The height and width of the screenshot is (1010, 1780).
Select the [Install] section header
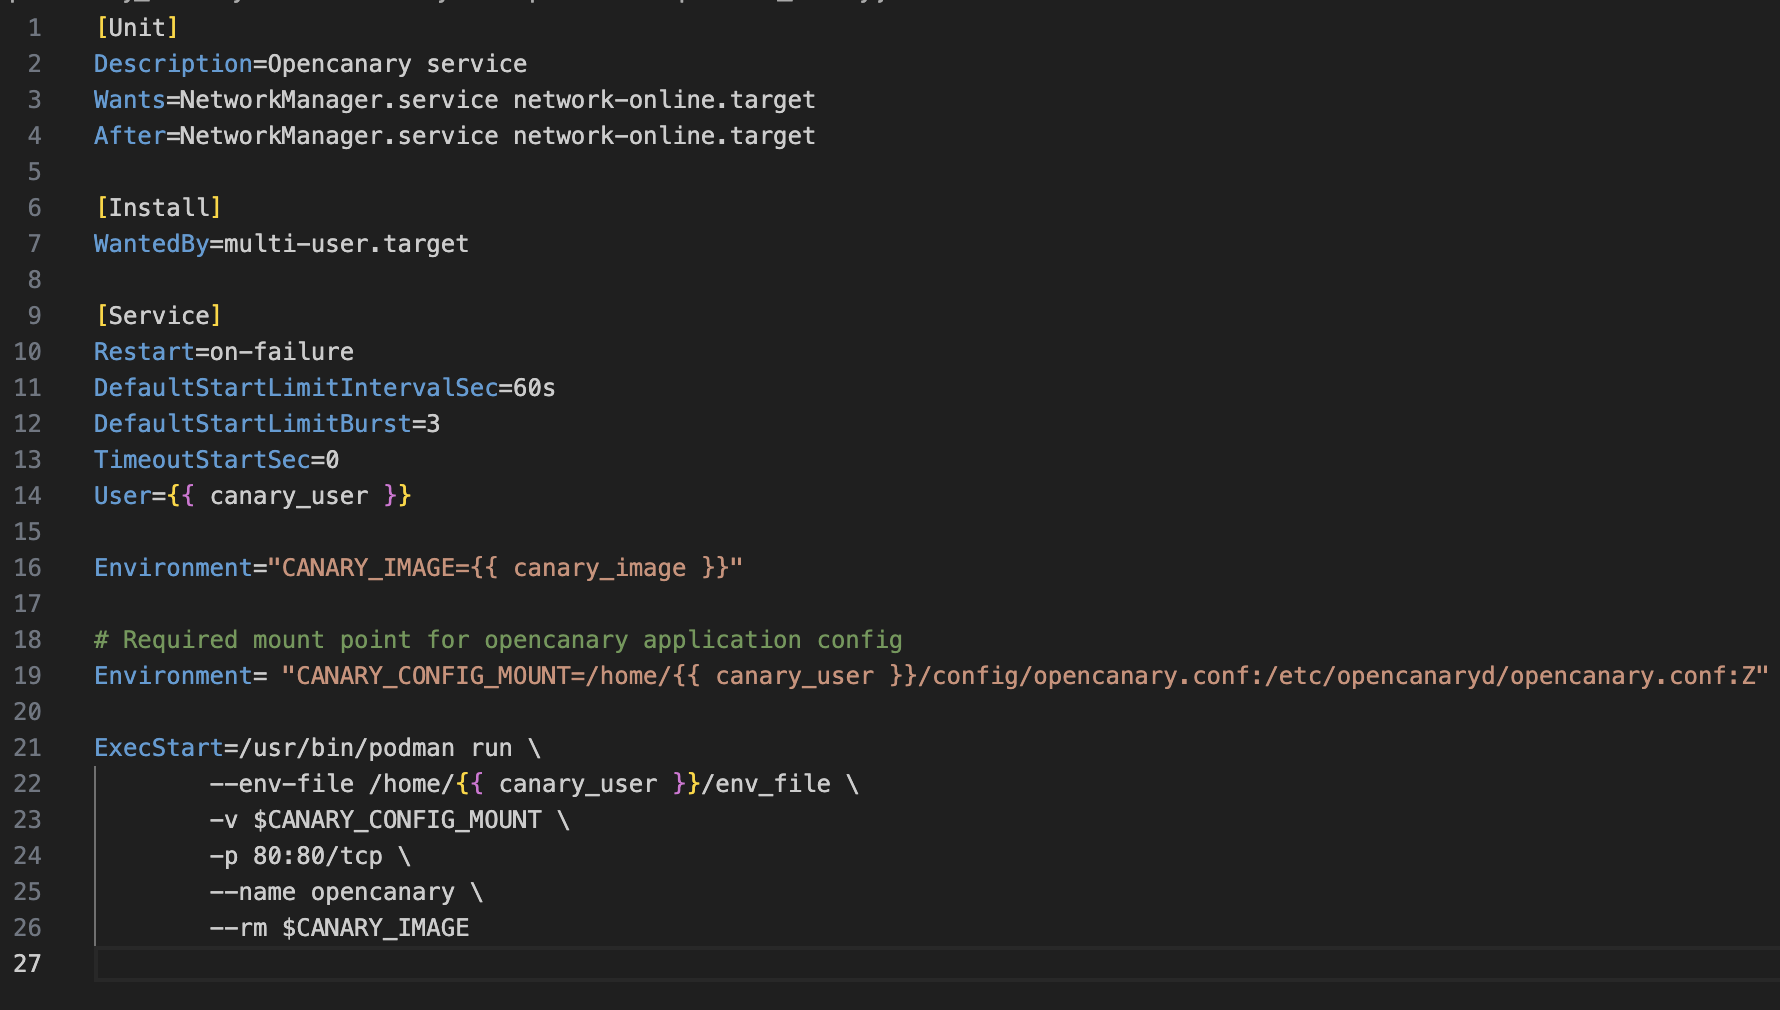tap(158, 207)
